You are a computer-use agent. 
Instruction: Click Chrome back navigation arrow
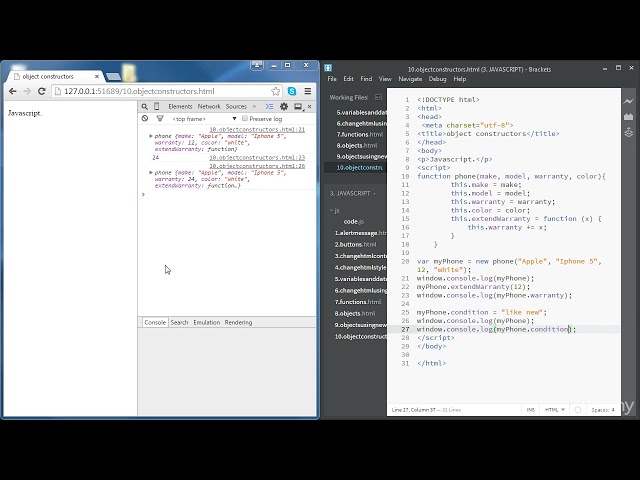point(13,91)
